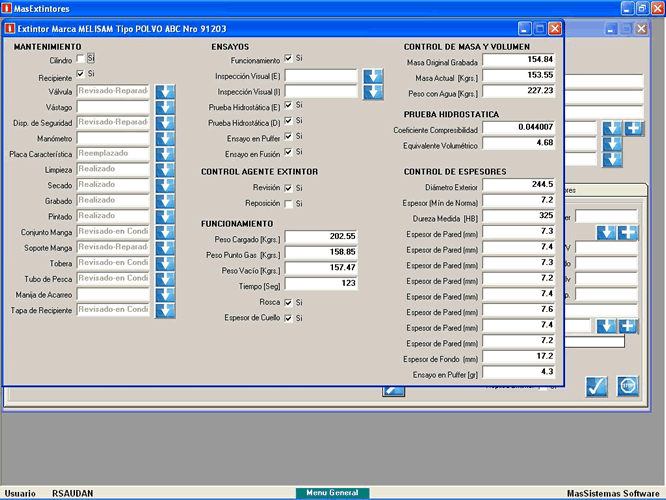The height and width of the screenshot is (500, 666).
Task: Click Menu General in the status bar
Action: (332, 493)
